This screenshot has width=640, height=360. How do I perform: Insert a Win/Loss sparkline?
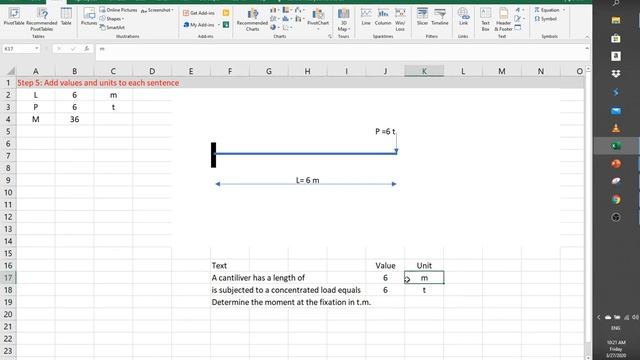(x=400, y=19)
